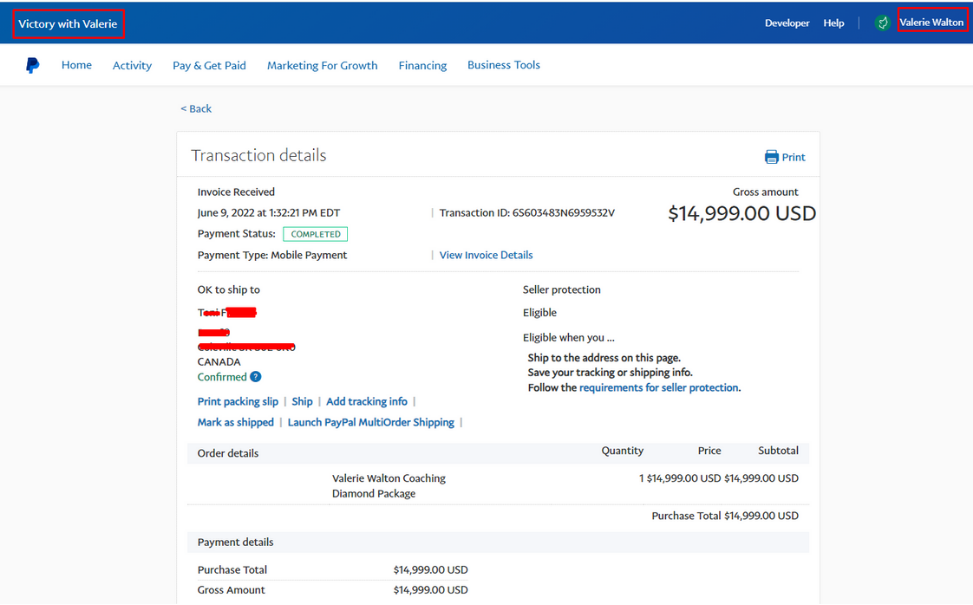Click the Price column header

click(x=709, y=450)
